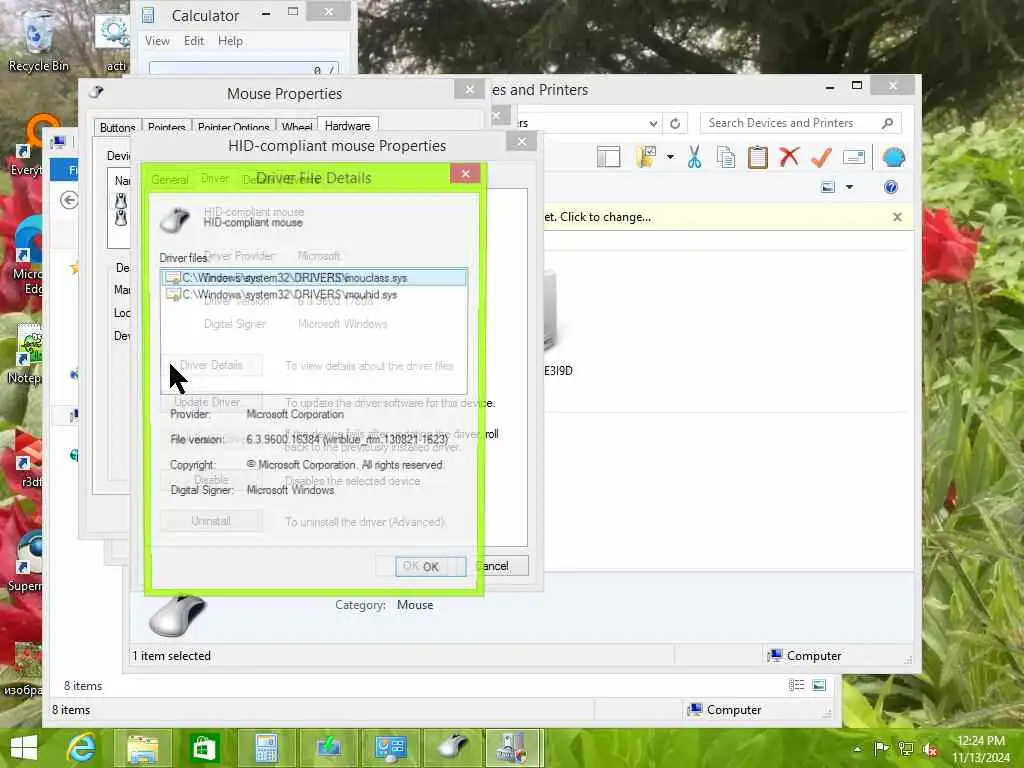Toggle the navigation pane layout icon
The width and height of the screenshot is (1024, 768).
pyautogui.click(x=609, y=157)
